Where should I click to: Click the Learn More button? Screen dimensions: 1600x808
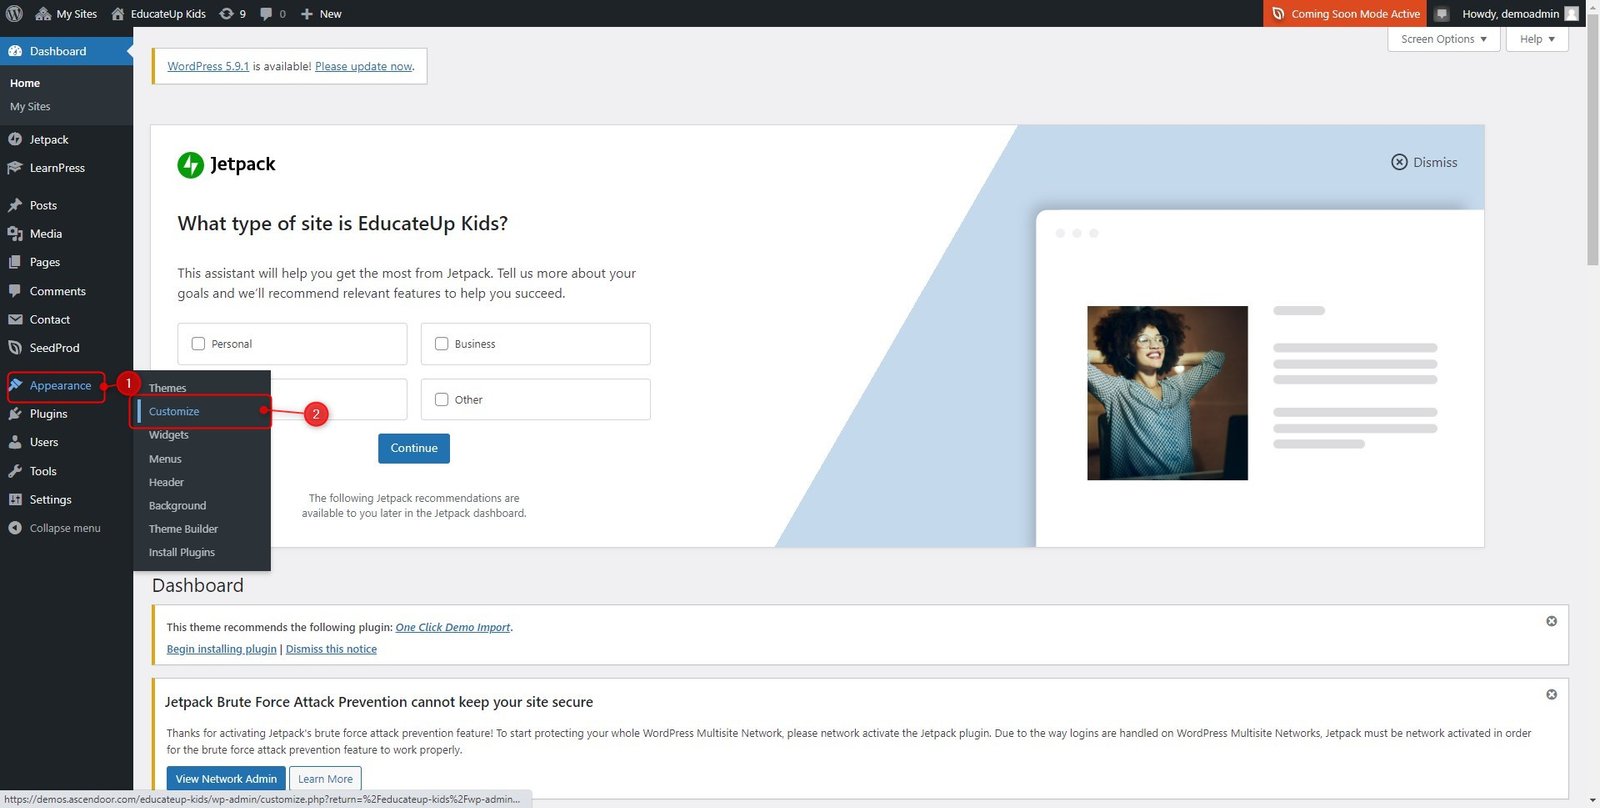[325, 779]
